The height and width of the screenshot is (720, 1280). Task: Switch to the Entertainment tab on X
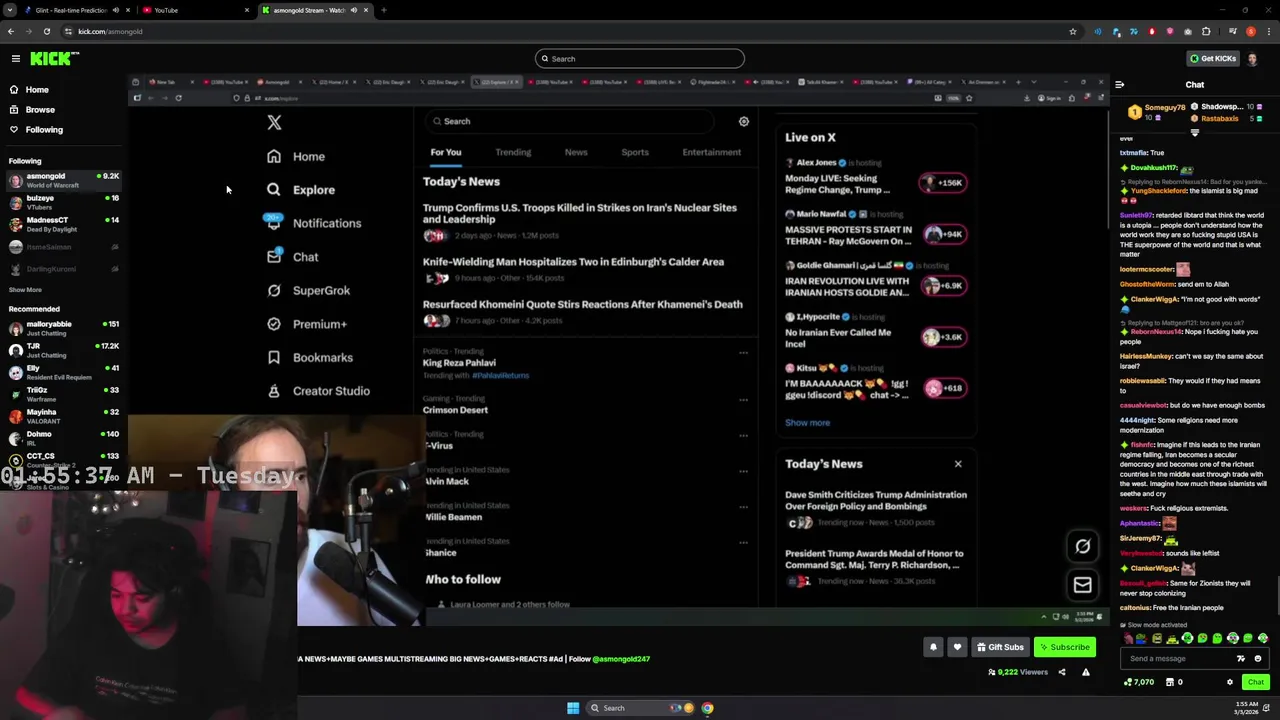(712, 152)
